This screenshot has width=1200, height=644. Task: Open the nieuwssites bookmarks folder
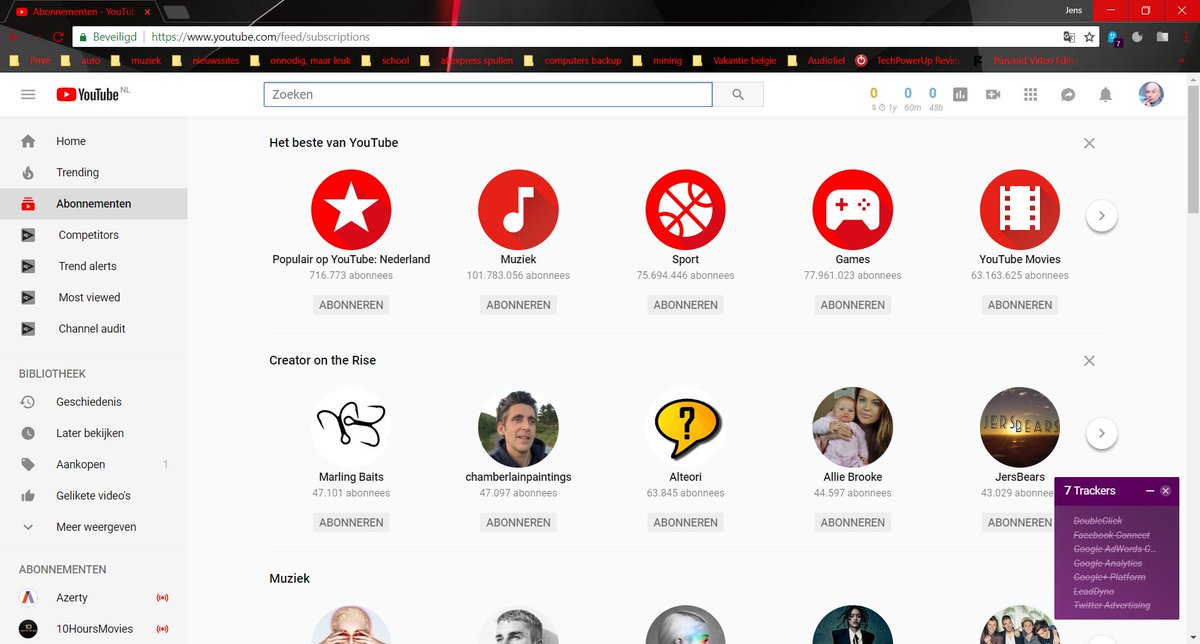[207, 60]
